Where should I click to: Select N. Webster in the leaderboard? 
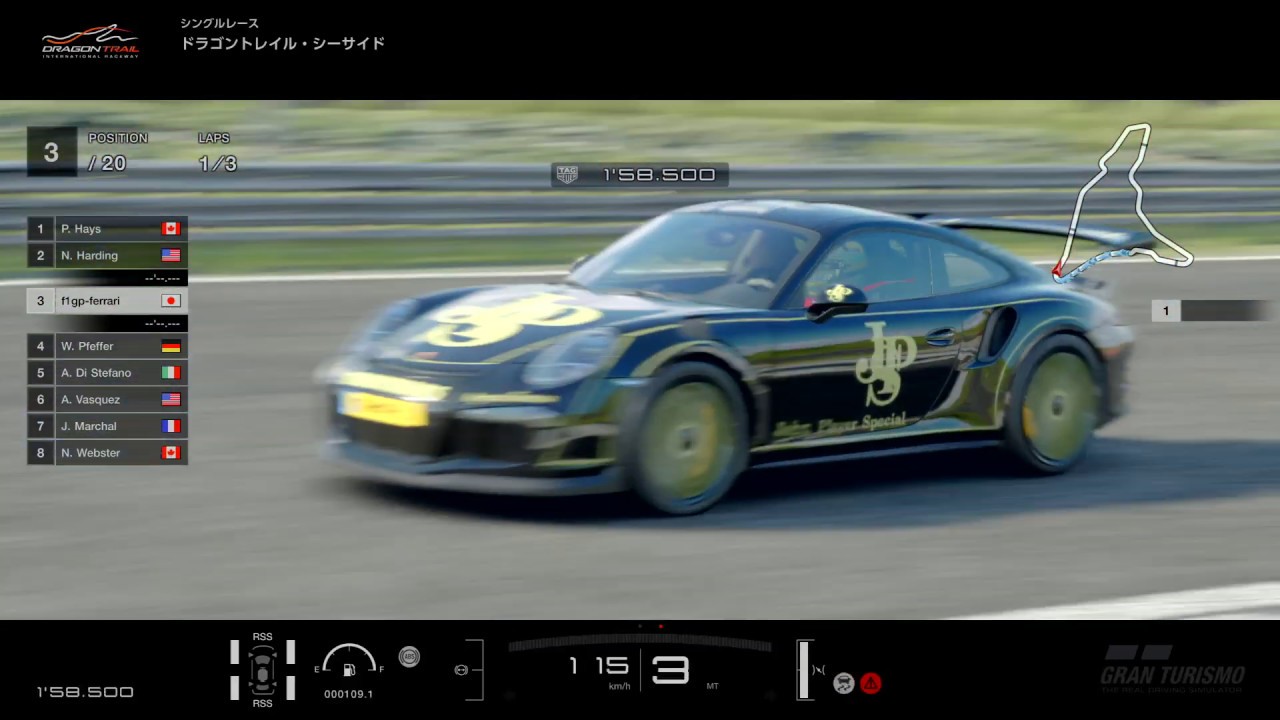pos(107,453)
